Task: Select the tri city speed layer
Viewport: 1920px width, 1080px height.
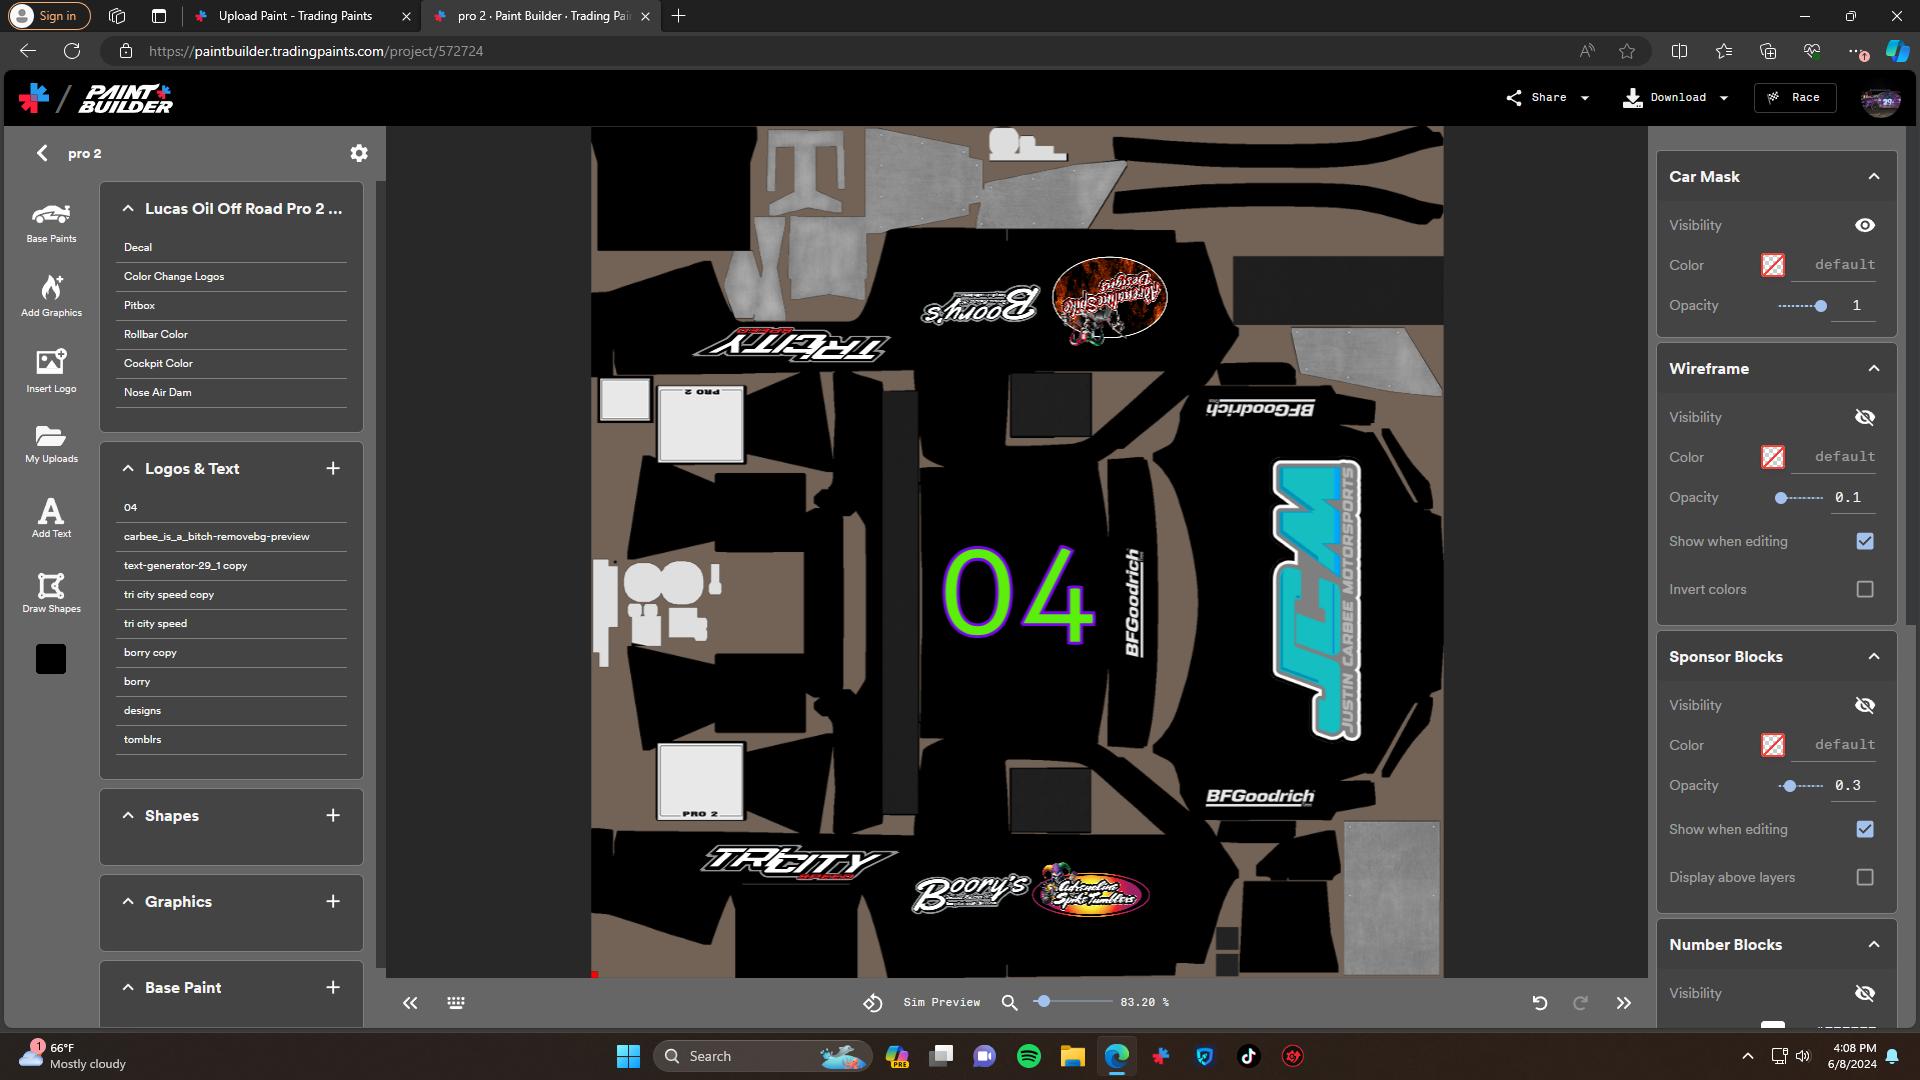Action: coord(155,623)
